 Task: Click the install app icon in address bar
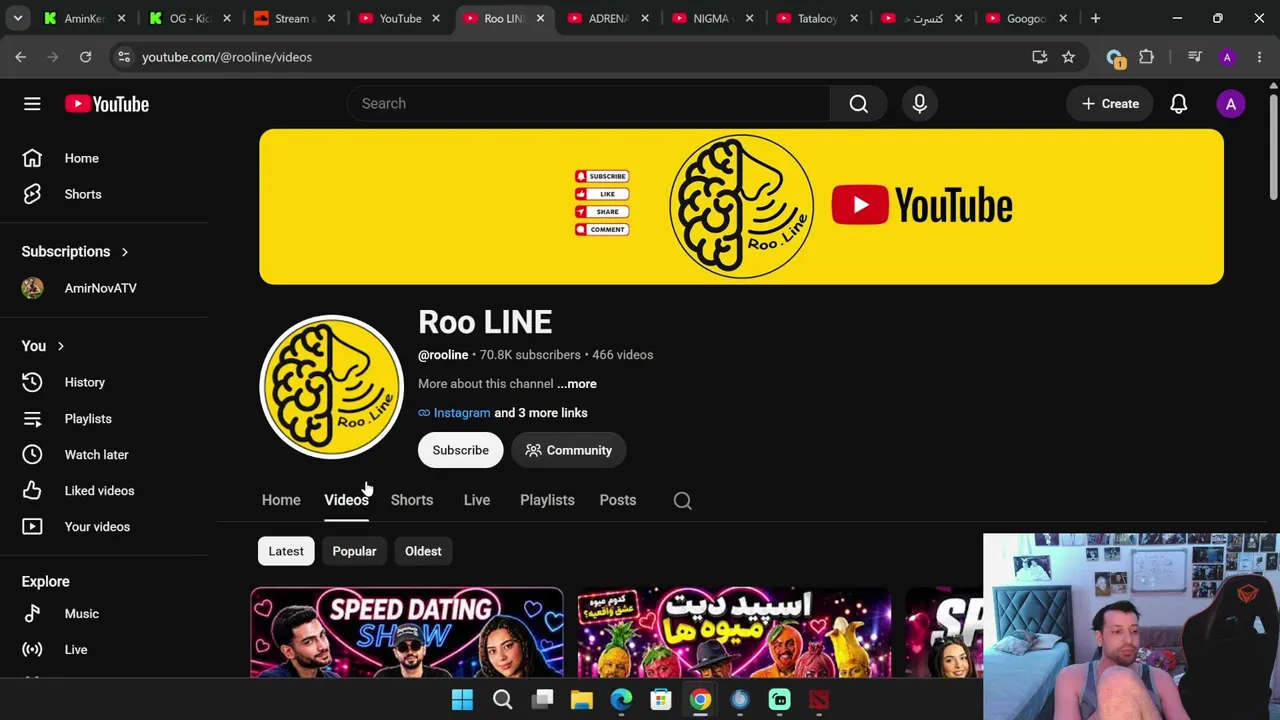(x=1040, y=57)
